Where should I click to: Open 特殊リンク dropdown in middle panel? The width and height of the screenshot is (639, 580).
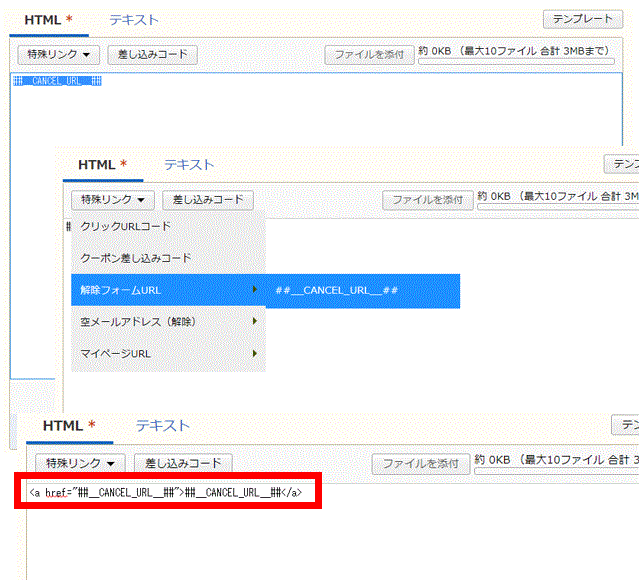[113, 200]
